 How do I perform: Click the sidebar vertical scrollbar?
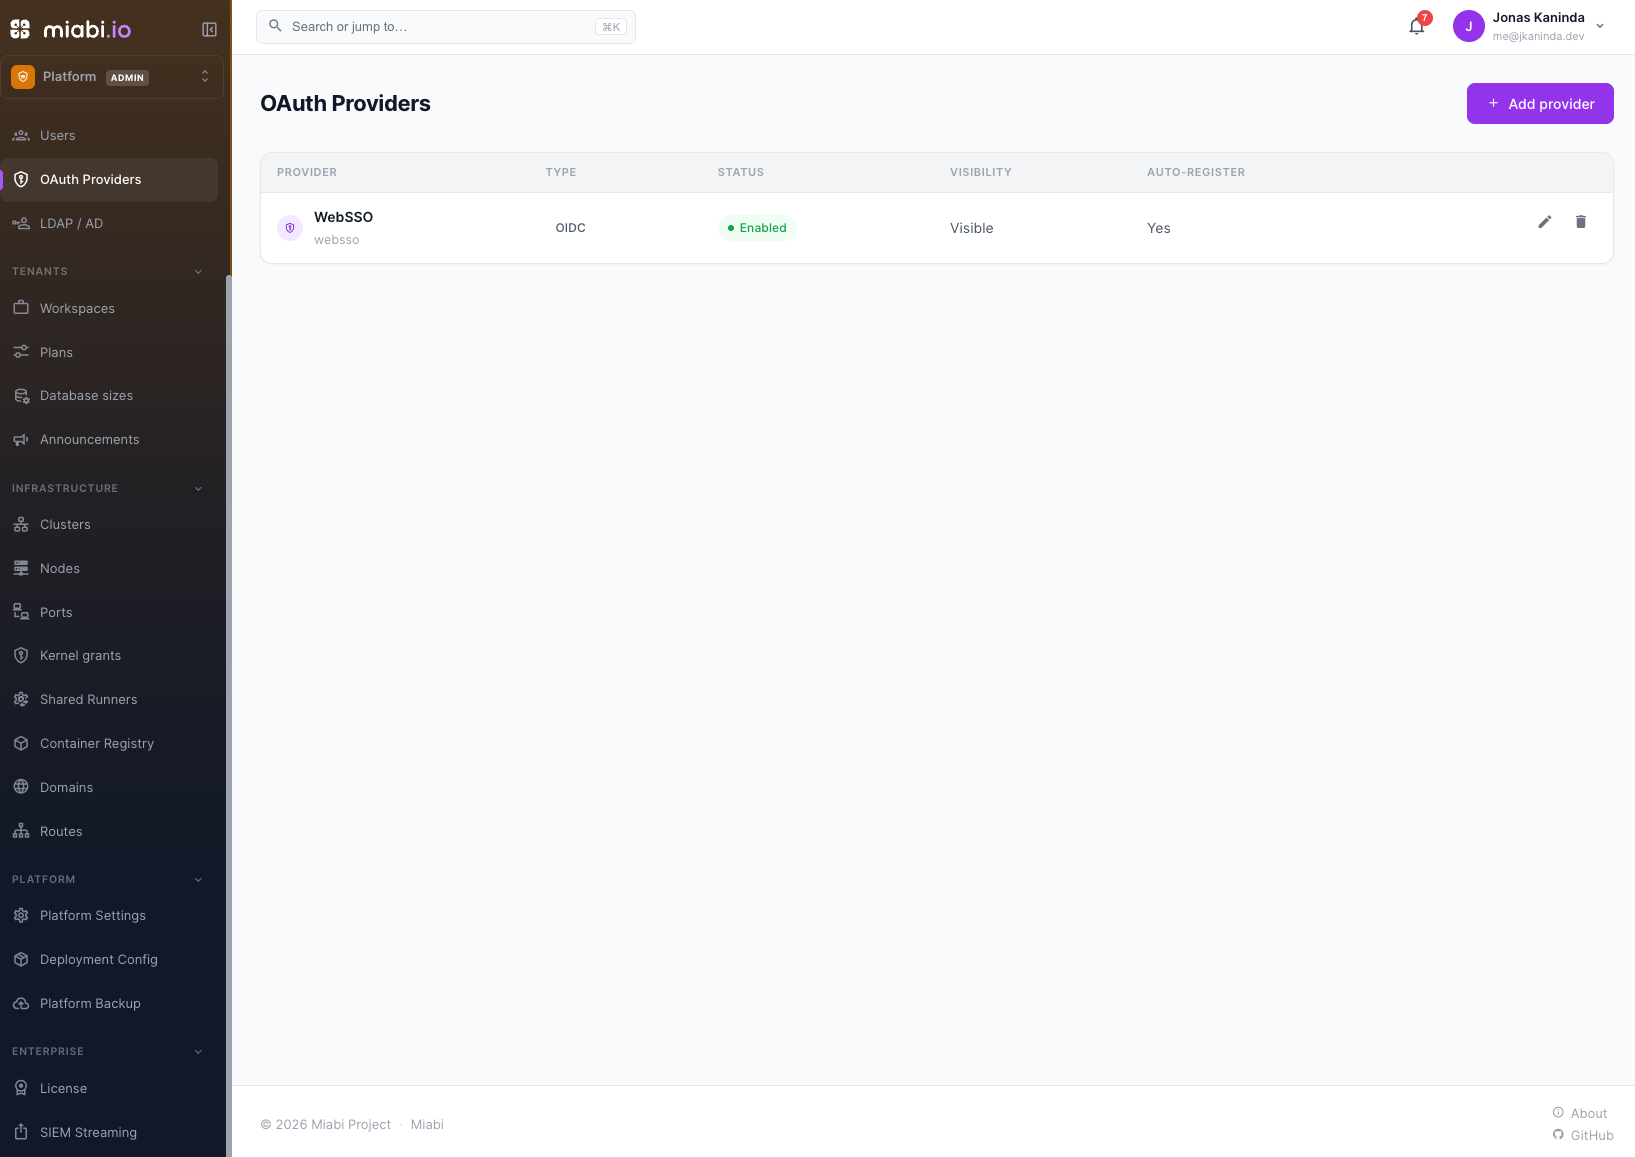[x=229, y=715]
